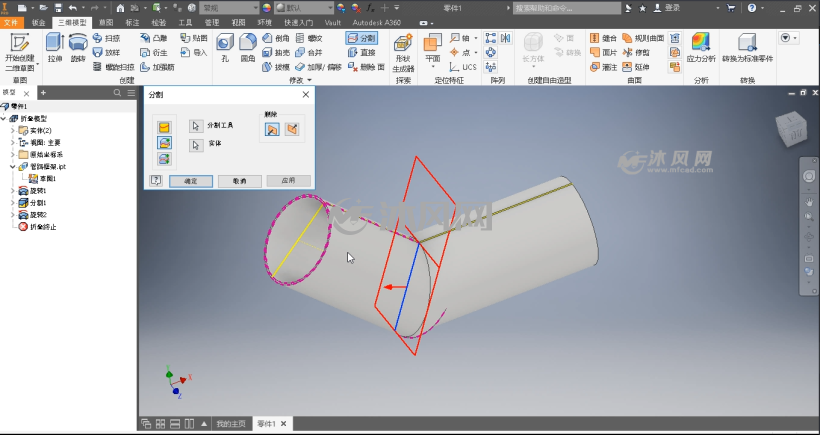Screen dimensions: 820x435
Task: Switch to the 钣金 ribbon tab
Action: point(38,22)
